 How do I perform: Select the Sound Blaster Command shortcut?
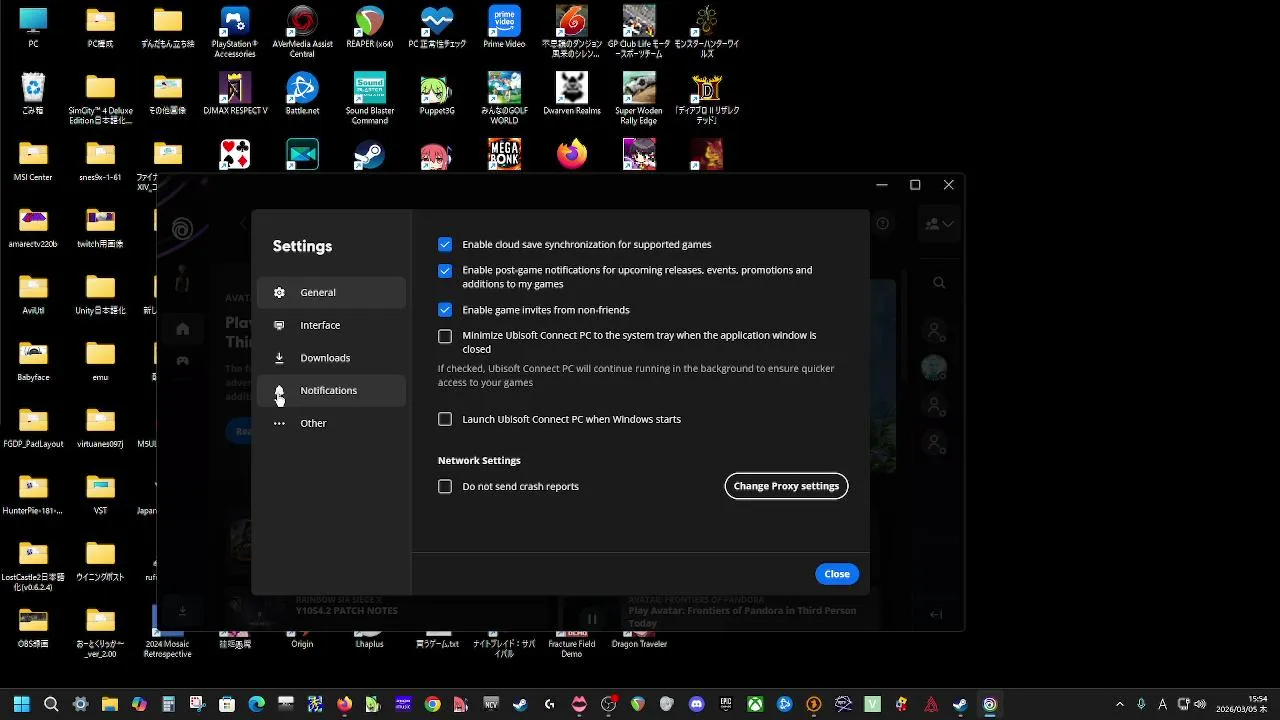(x=370, y=98)
